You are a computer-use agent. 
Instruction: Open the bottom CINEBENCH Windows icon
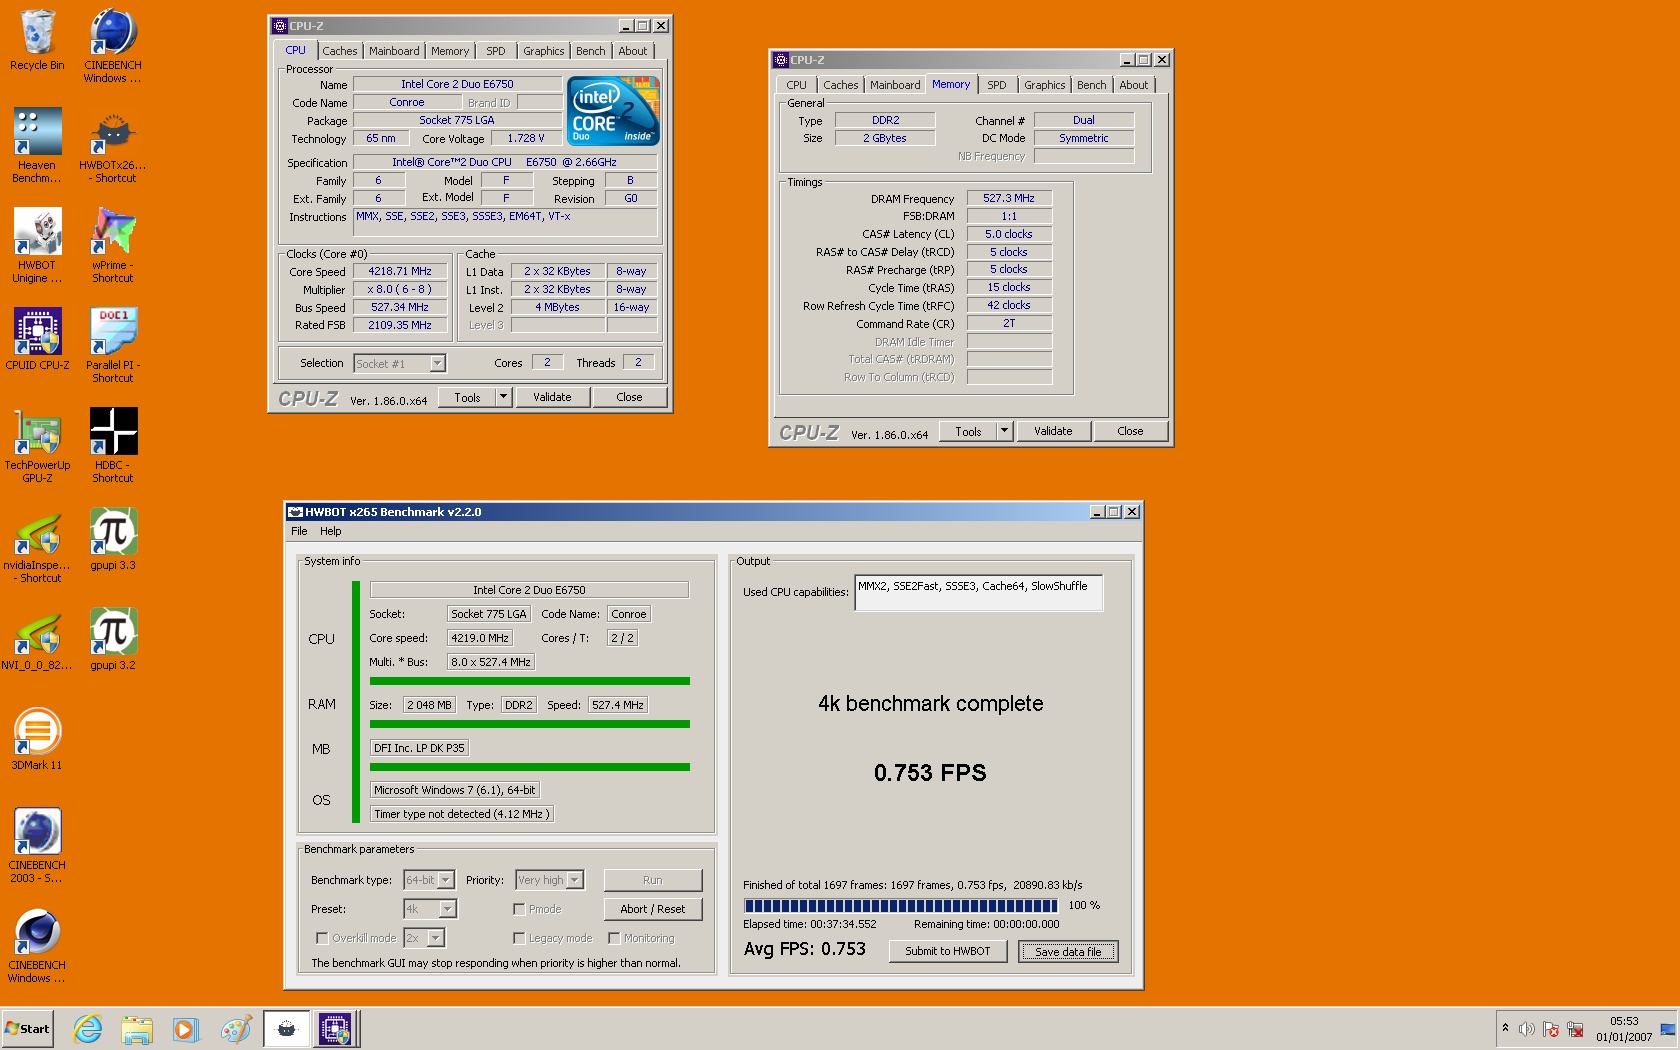[x=37, y=946]
